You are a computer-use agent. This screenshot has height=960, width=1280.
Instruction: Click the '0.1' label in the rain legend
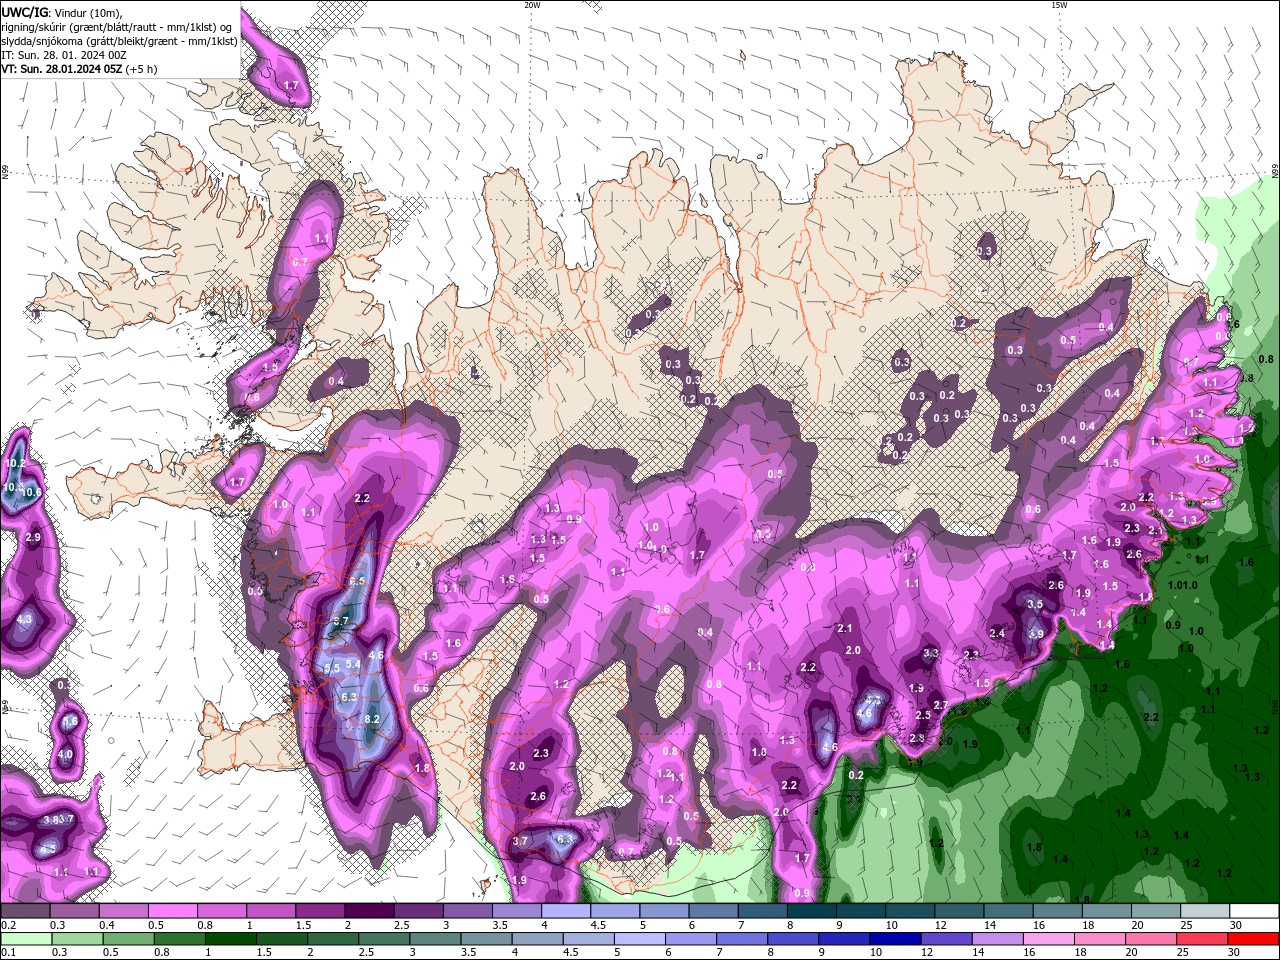[8, 953]
